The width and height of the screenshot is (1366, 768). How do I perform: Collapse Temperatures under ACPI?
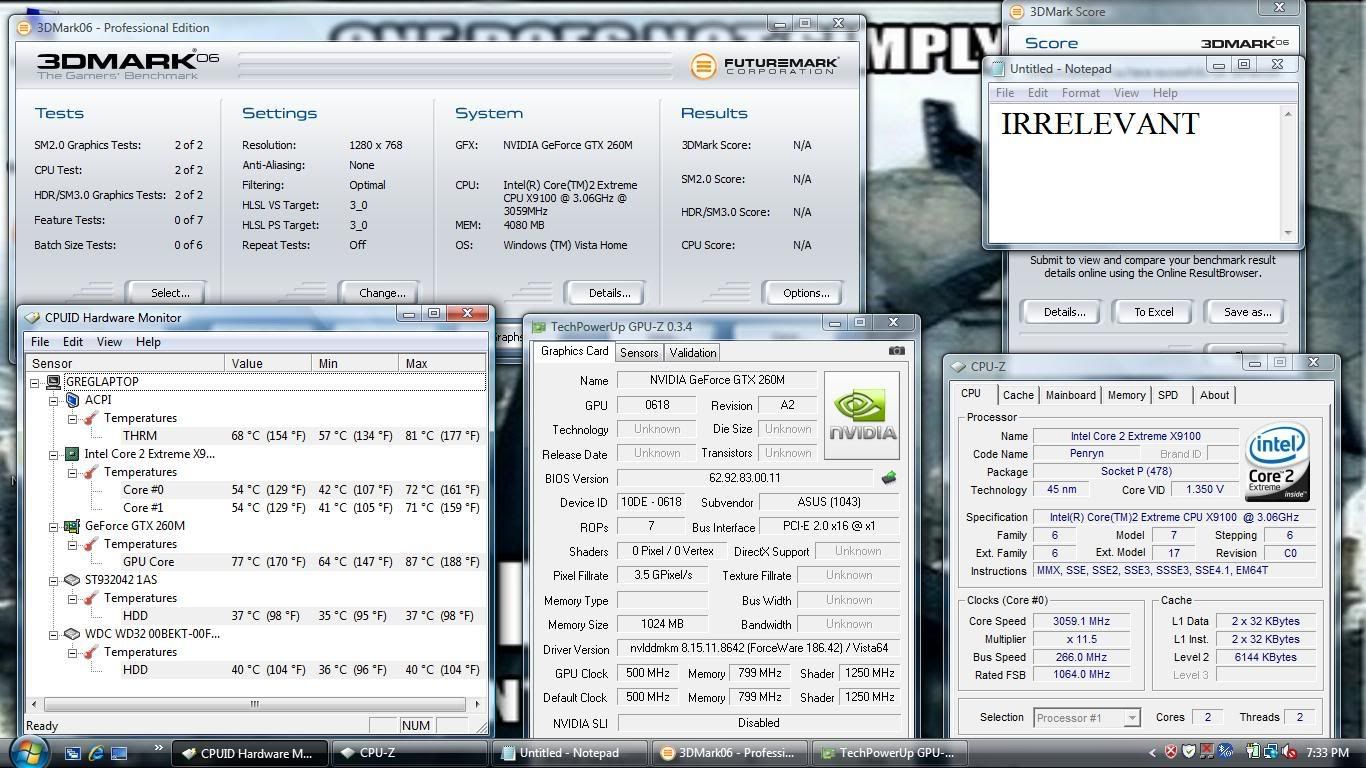point(73,418)
